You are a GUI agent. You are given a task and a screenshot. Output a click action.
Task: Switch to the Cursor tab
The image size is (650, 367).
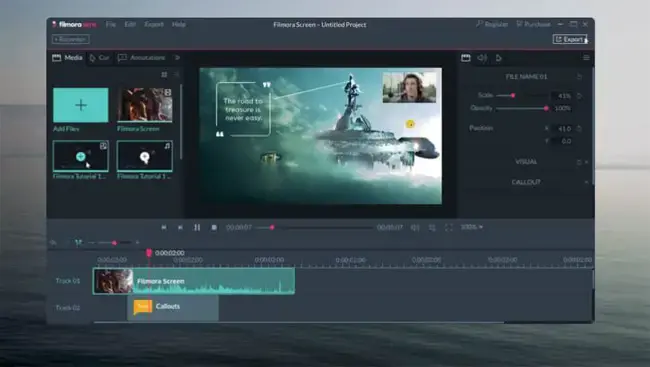(x=99, y=58)
